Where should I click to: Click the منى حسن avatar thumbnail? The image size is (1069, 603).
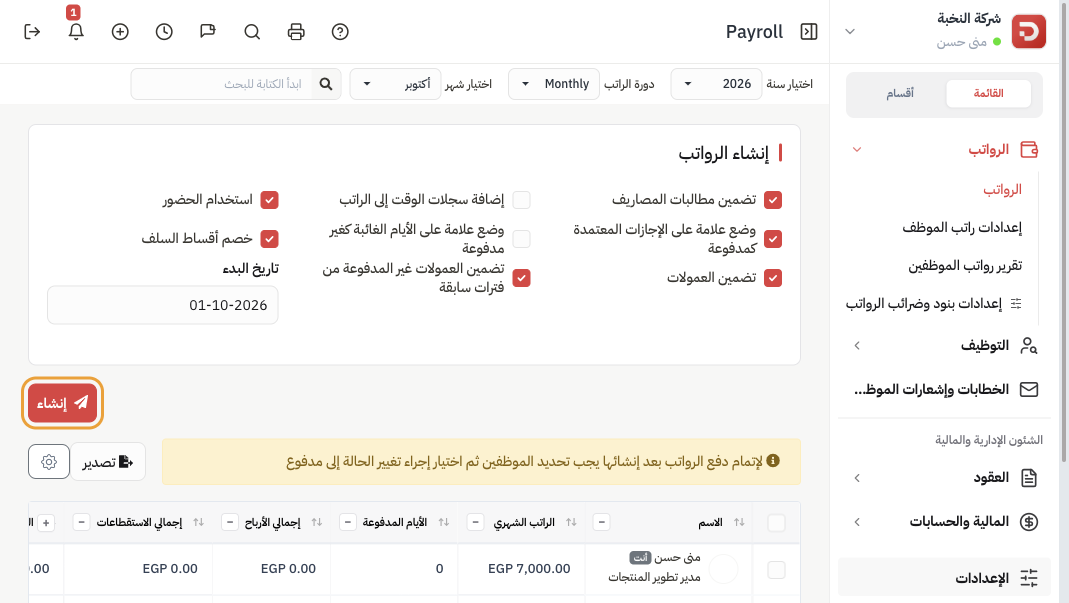pos(723,569)
